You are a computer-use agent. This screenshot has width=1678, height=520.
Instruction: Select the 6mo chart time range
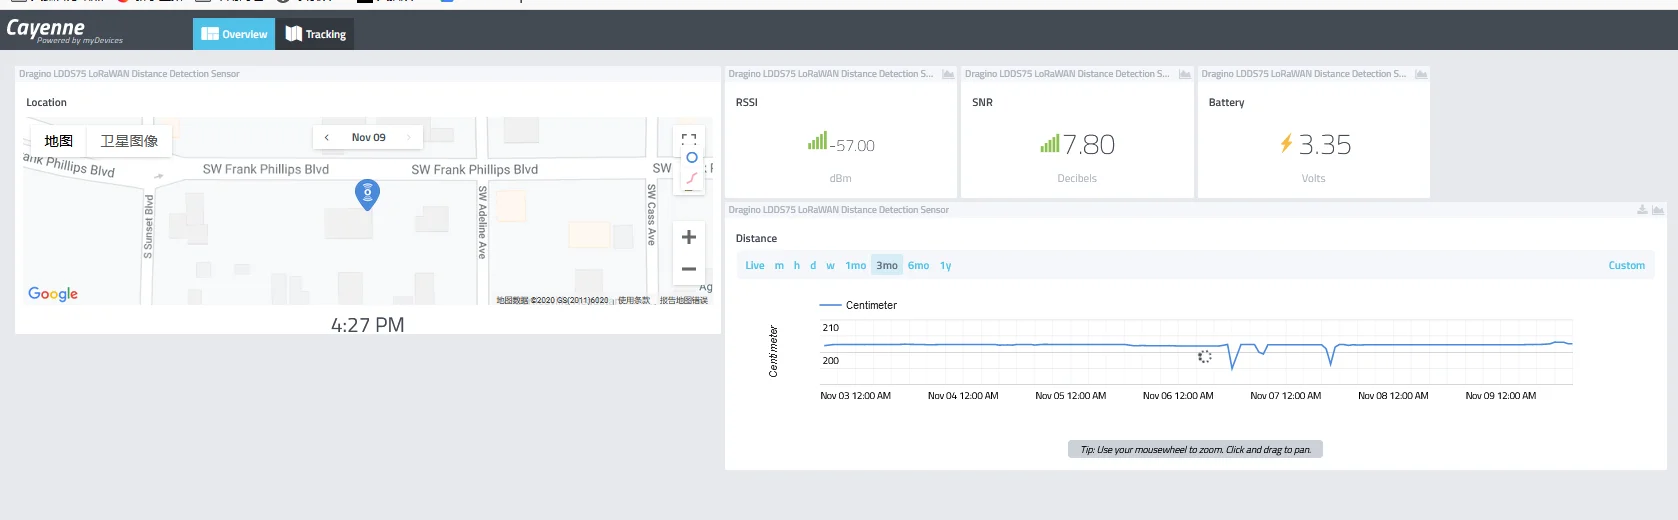click(x=918, y=266)
